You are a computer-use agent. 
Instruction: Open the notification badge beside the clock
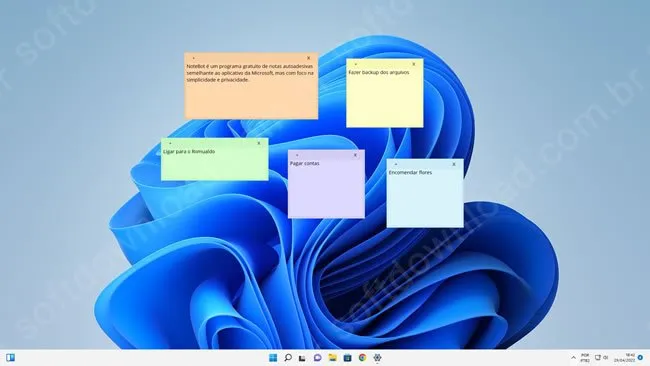click(640, 358)
